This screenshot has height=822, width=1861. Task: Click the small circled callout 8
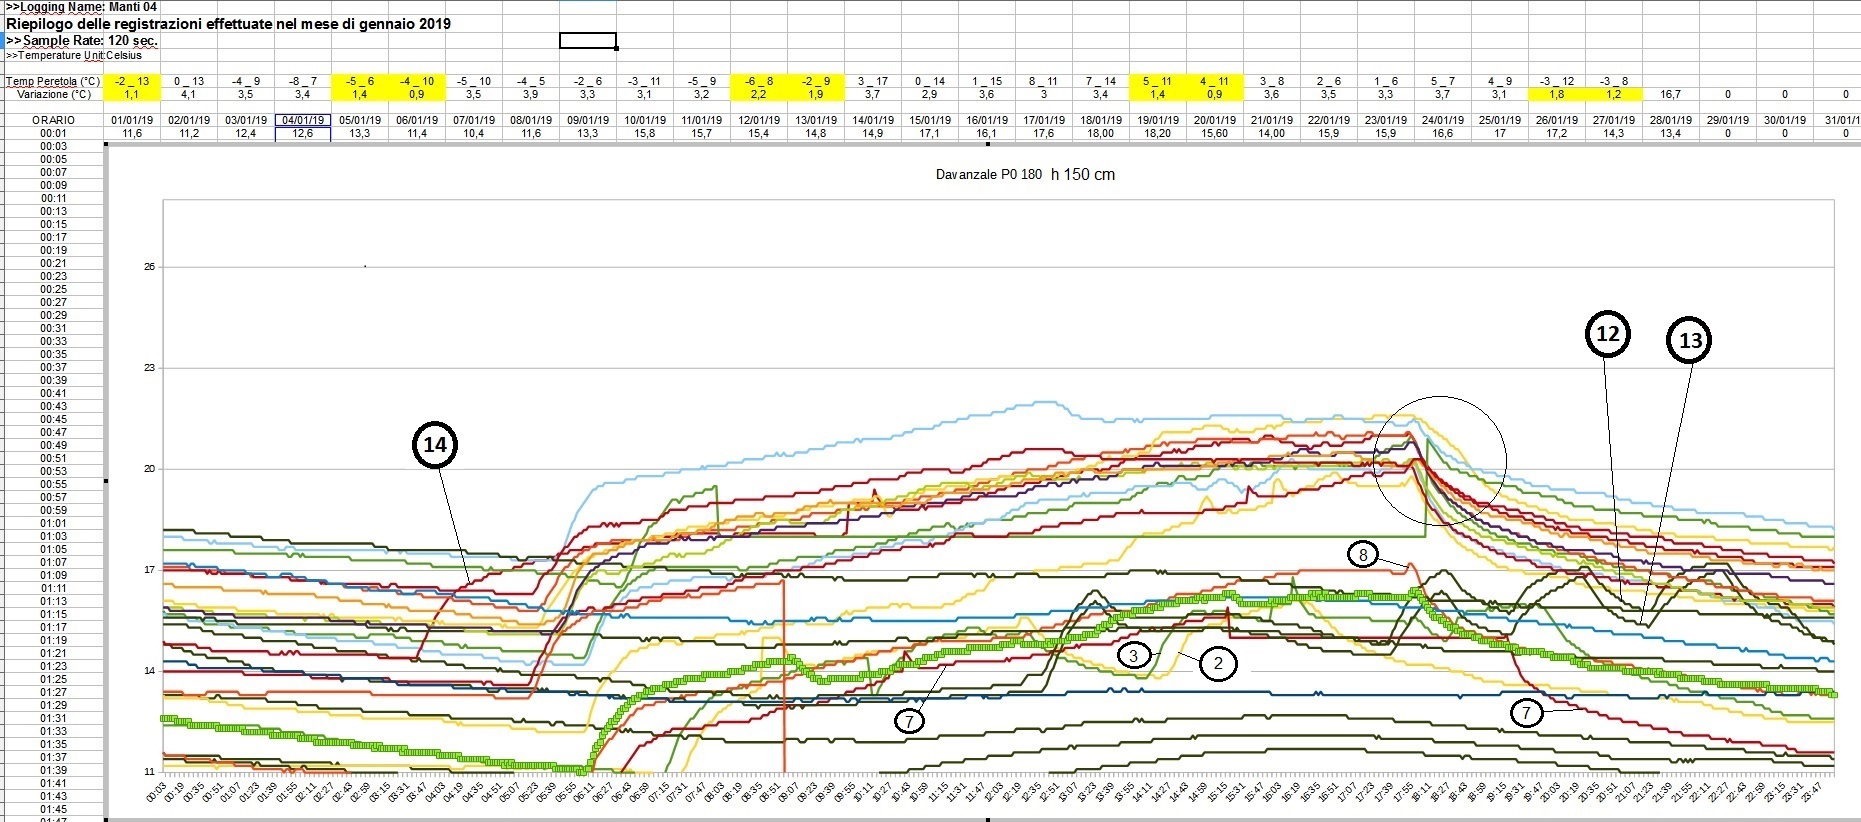coord(1362,555)
